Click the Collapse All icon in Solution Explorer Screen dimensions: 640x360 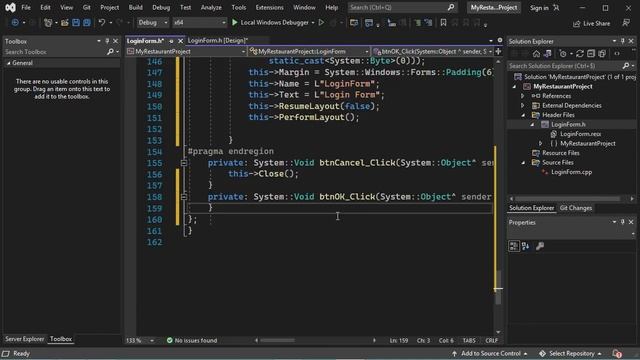click(591, 54)
